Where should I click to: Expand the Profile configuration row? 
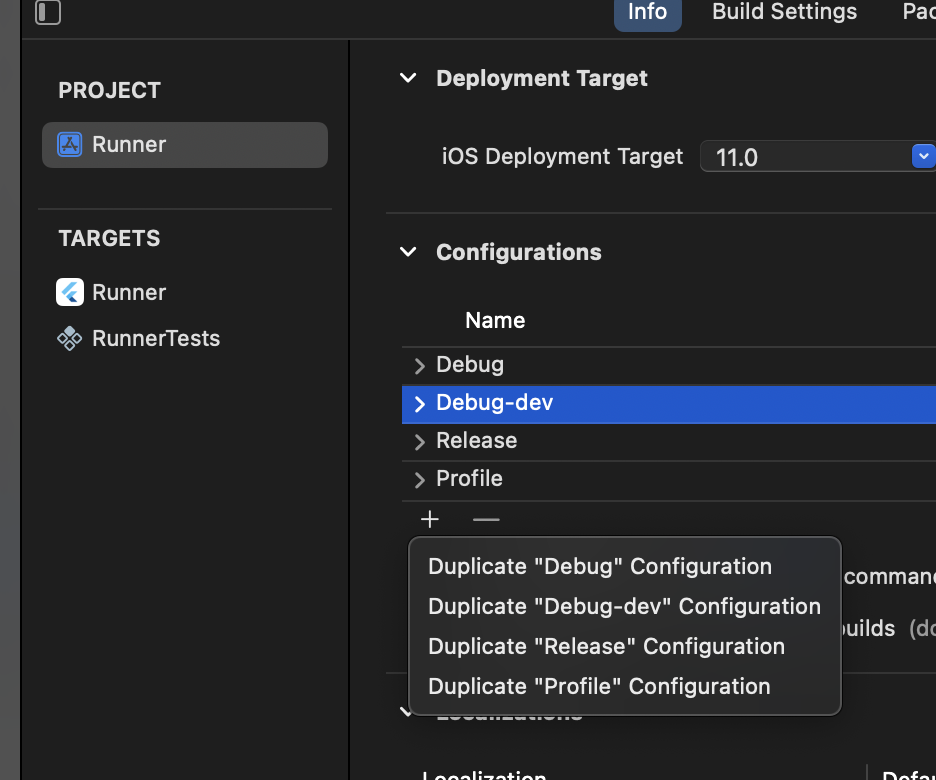[419, 479]
